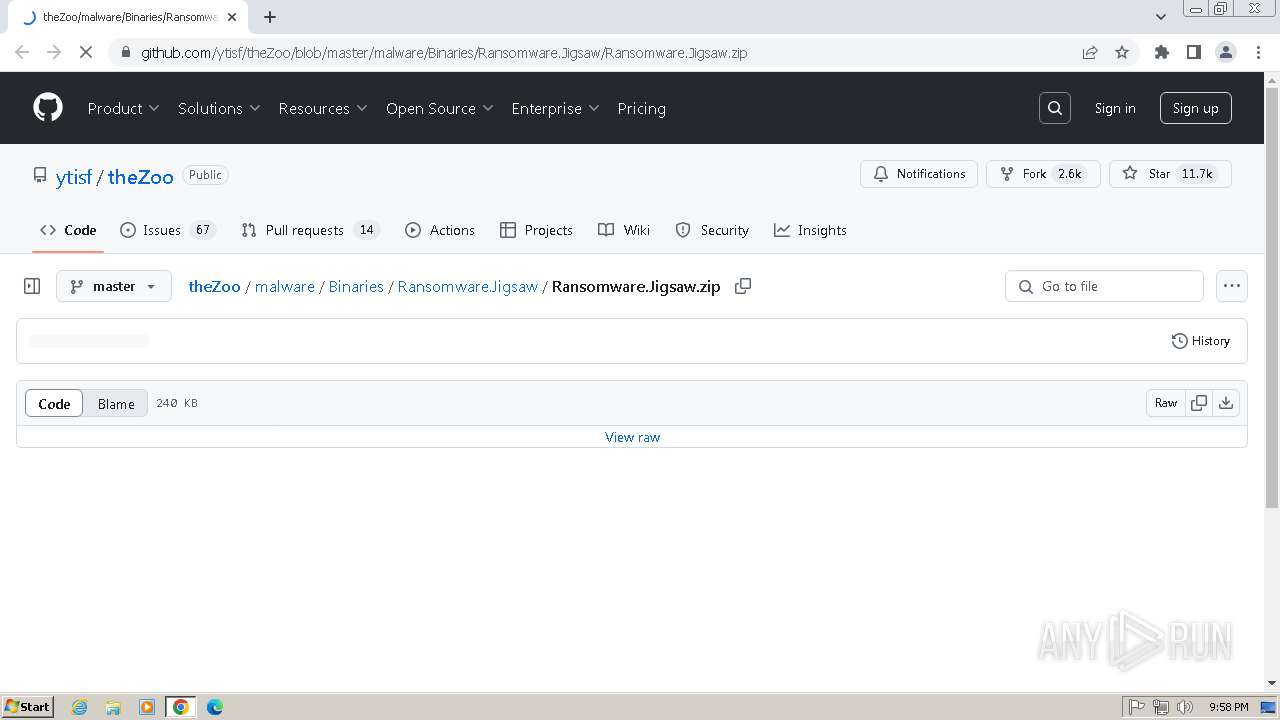This screenshot has height=720, width=1280.
Task: Open Chrome profile avatar icon
Action: (1226, 52)
